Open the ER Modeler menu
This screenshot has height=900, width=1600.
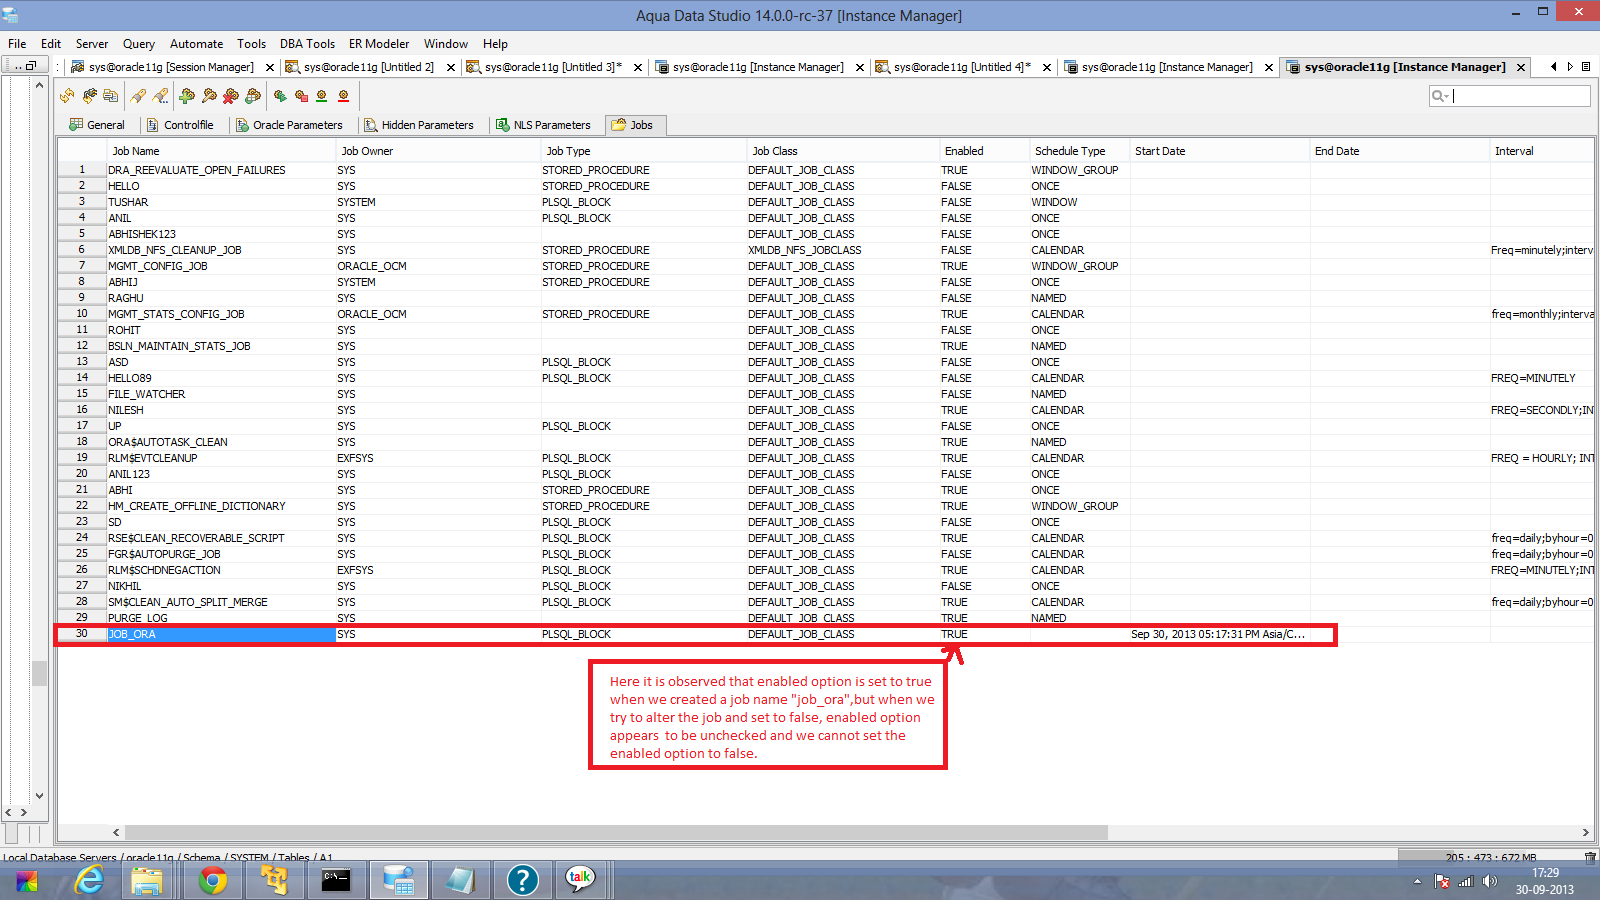coord(379,44)
